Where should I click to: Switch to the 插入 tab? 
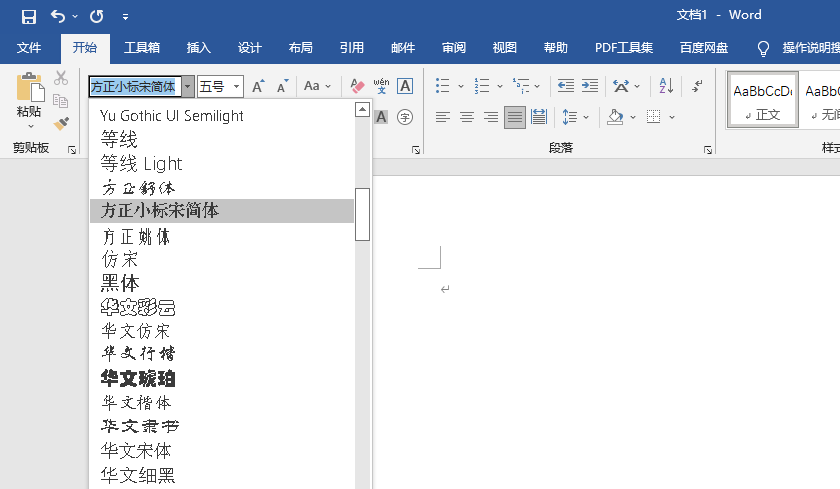click(x=198, y=48)
